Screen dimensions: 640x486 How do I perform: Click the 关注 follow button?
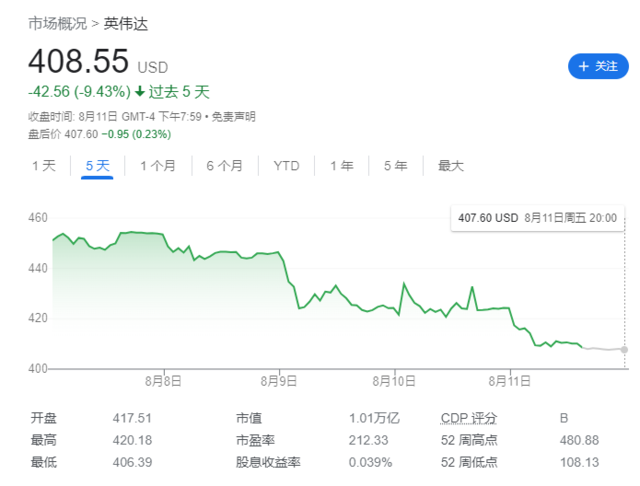tap(598, 66)
